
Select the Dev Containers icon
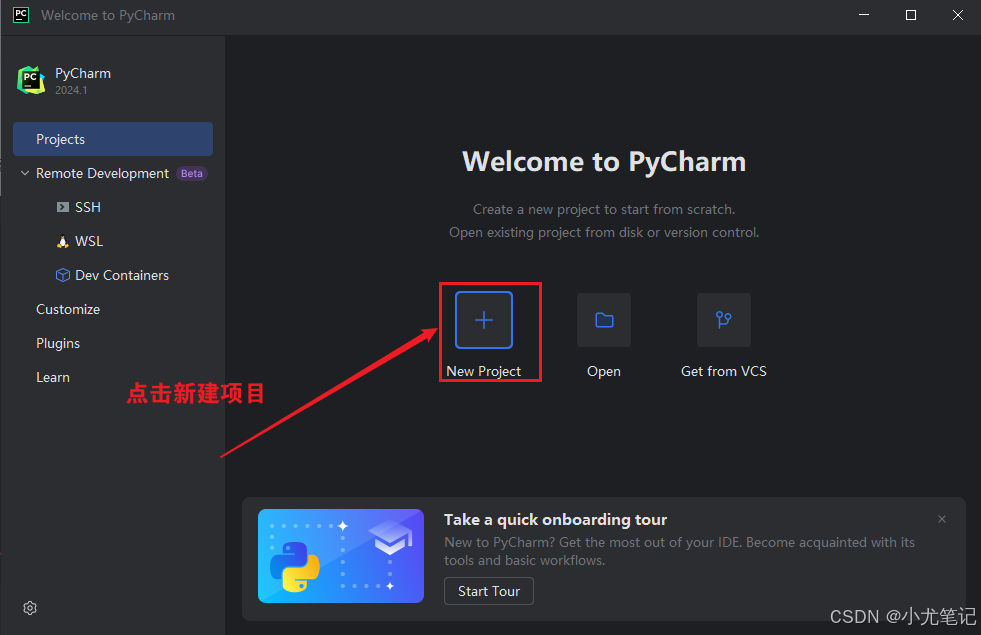(x=62, y=275)
